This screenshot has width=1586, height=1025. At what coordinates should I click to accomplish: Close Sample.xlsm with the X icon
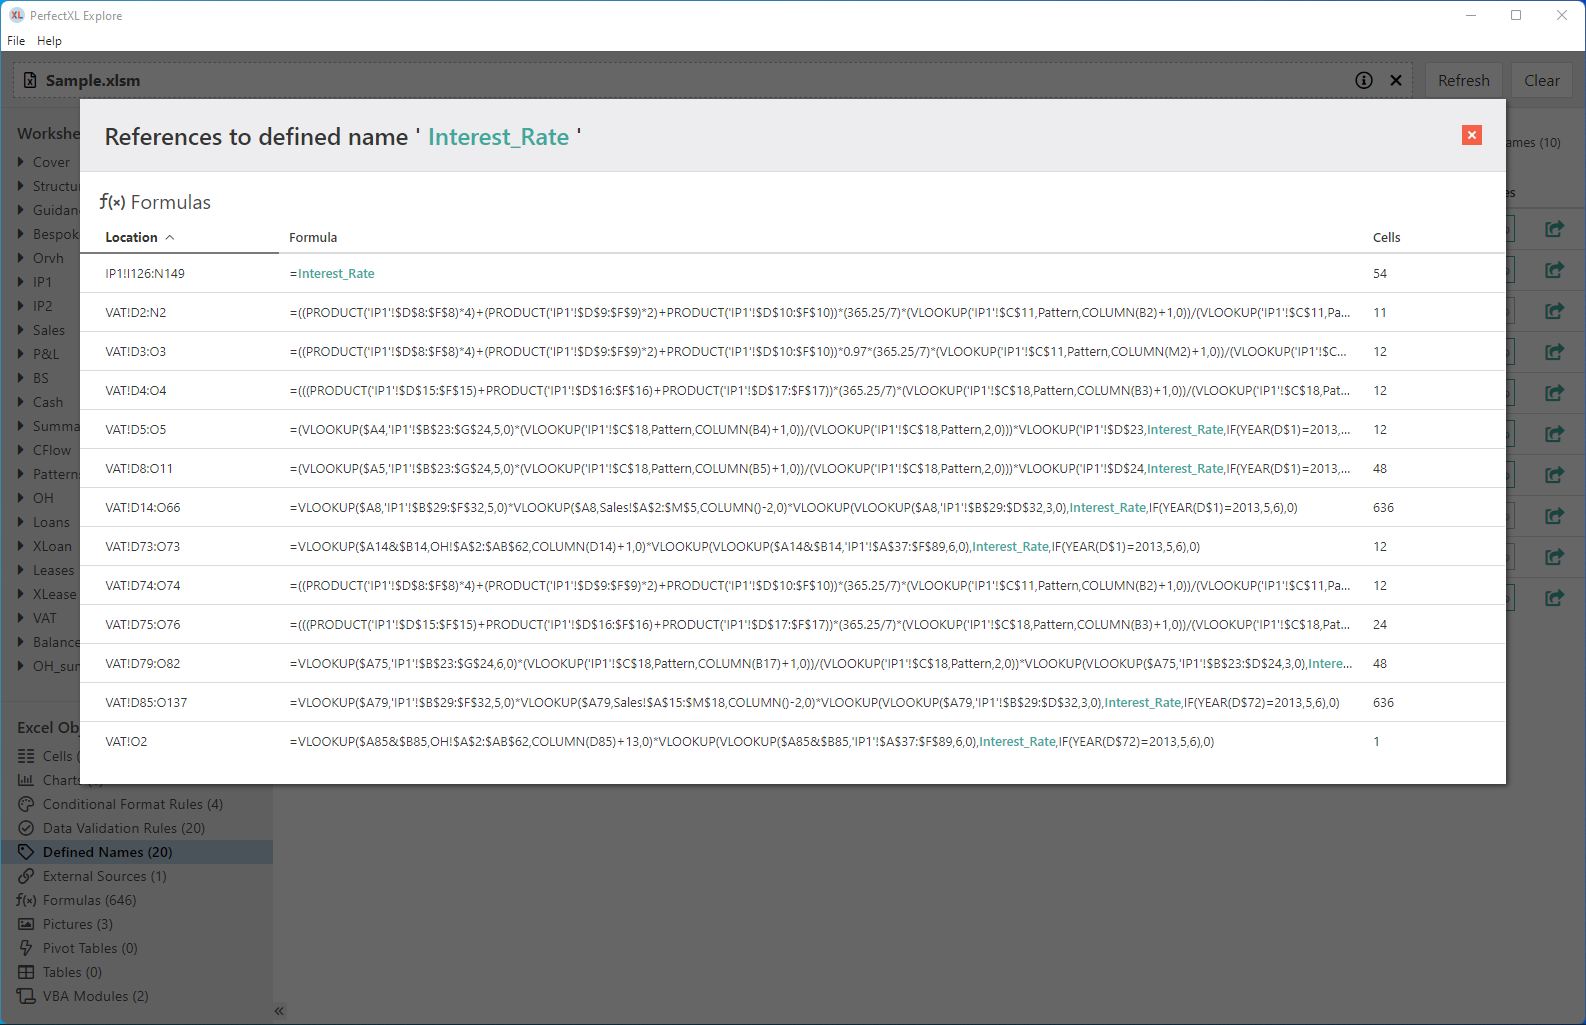1396,80
